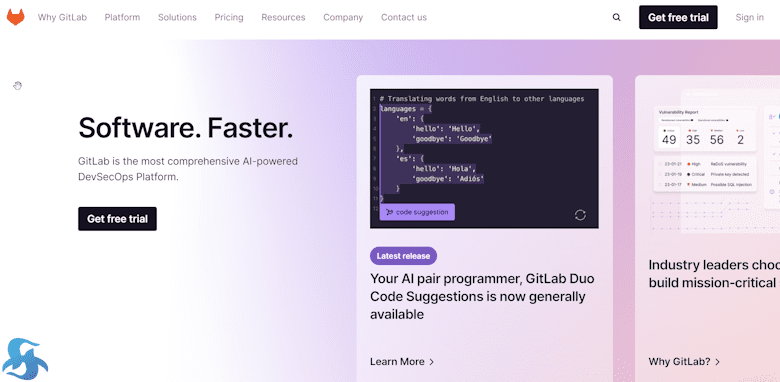
Task: Click the refresh icon in code preview
Action: 580,215
